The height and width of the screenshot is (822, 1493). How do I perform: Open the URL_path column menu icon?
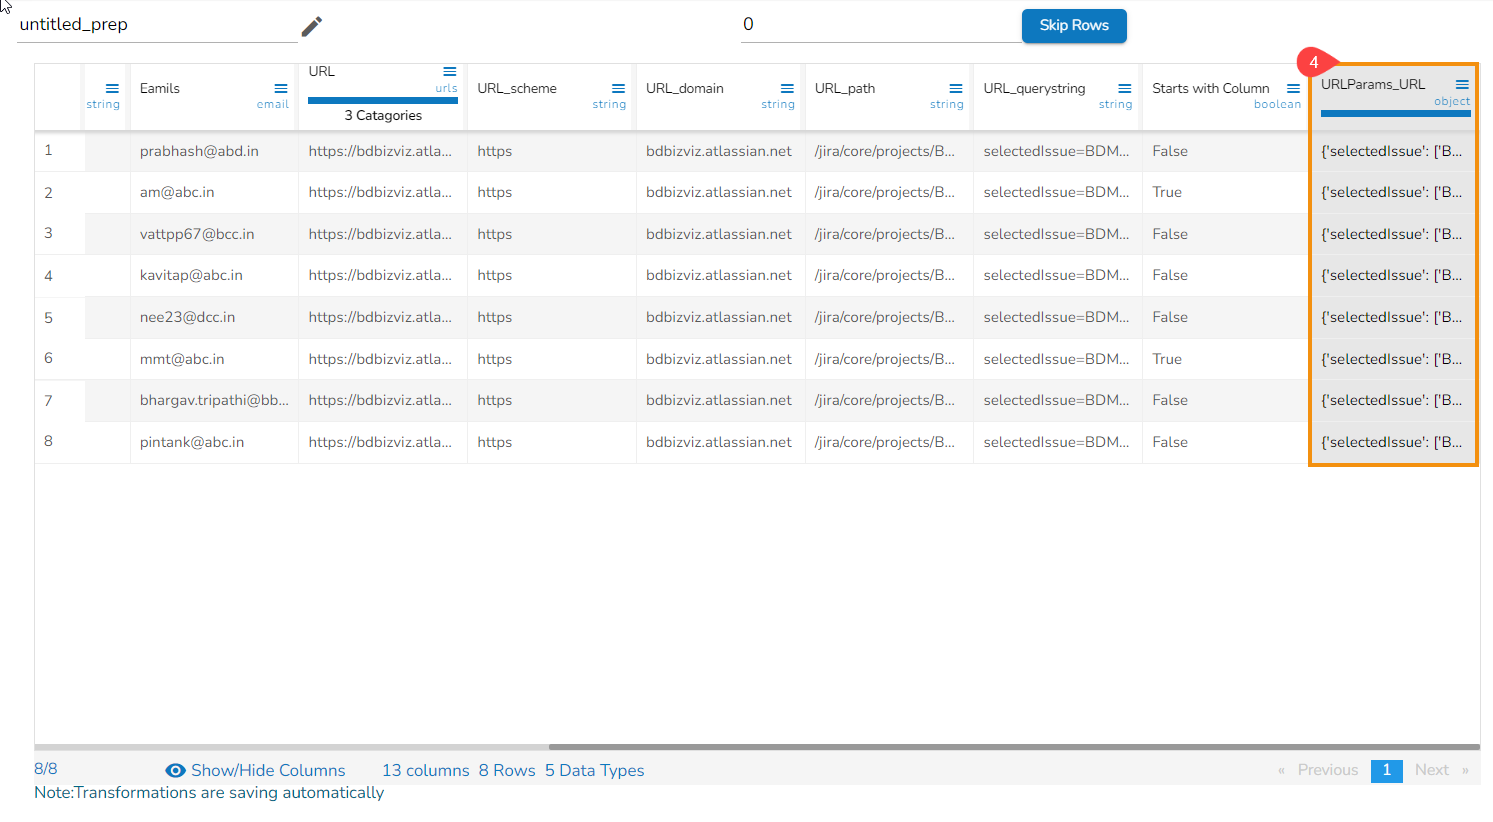point(956,89)
